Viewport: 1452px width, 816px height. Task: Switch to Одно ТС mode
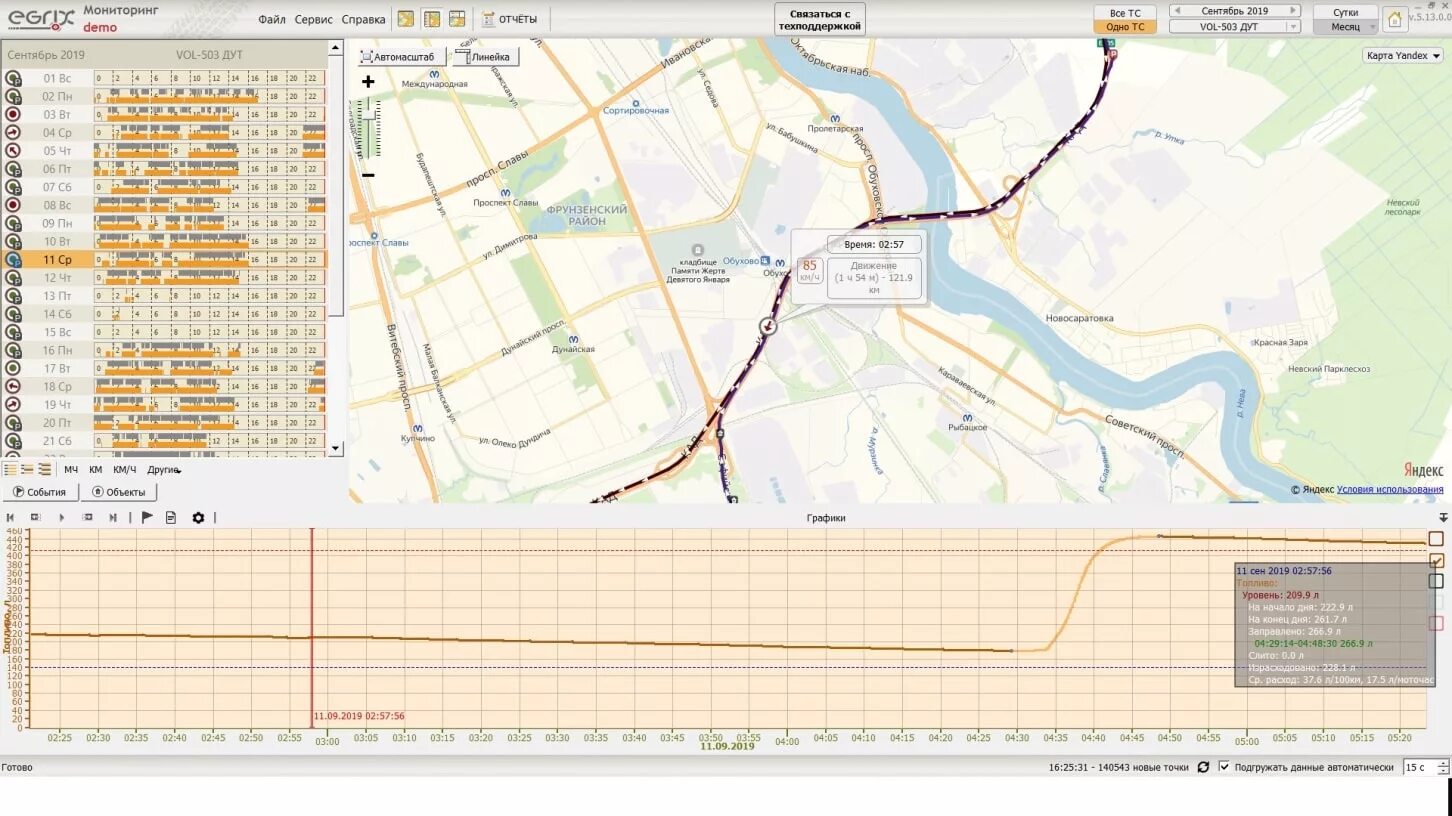click(1125, 27)
